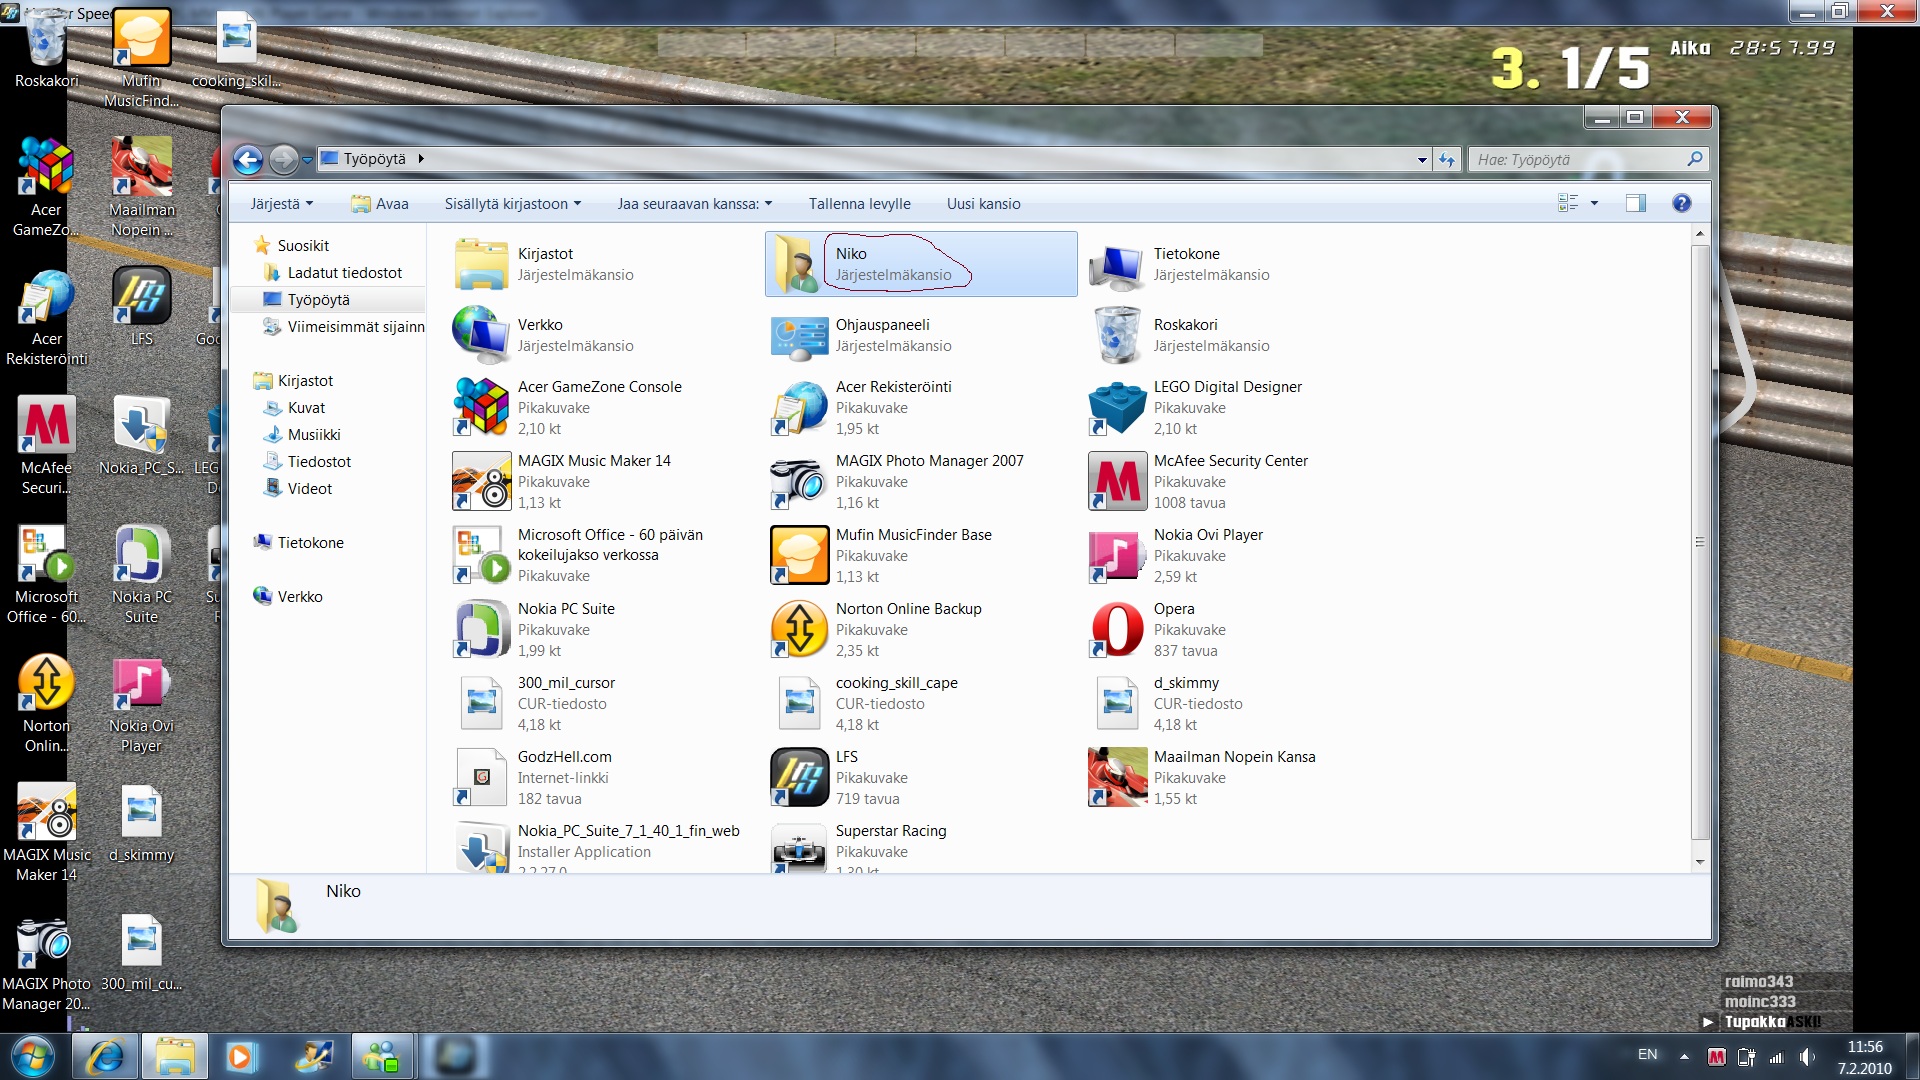Click the Explorer help question mark icon

coord(1682,203)
